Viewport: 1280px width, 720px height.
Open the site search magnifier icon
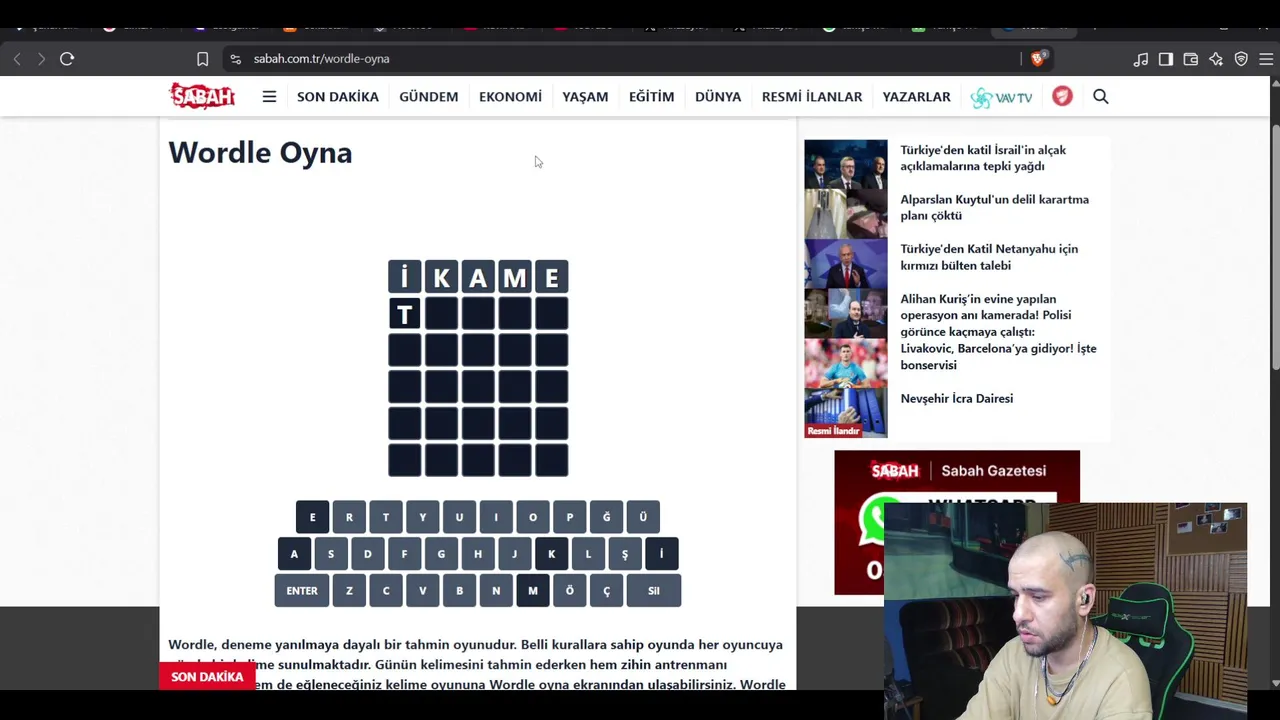tap(1101, 97)
